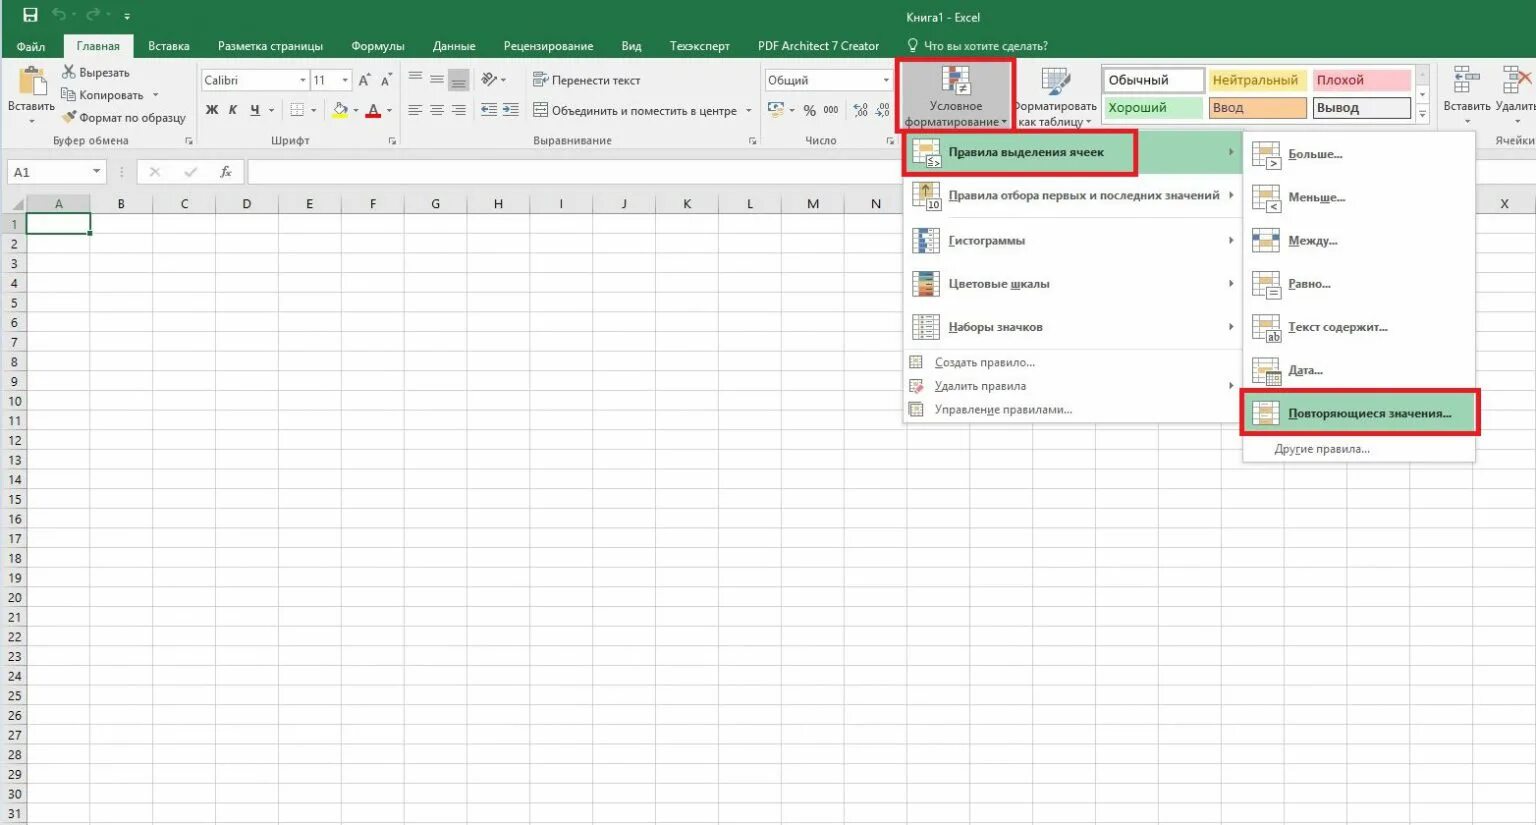Image resolution: width=1536 pixels, height=825 pixels.
Task: Select the Обычный cell style
Action: click(1153, 80)
